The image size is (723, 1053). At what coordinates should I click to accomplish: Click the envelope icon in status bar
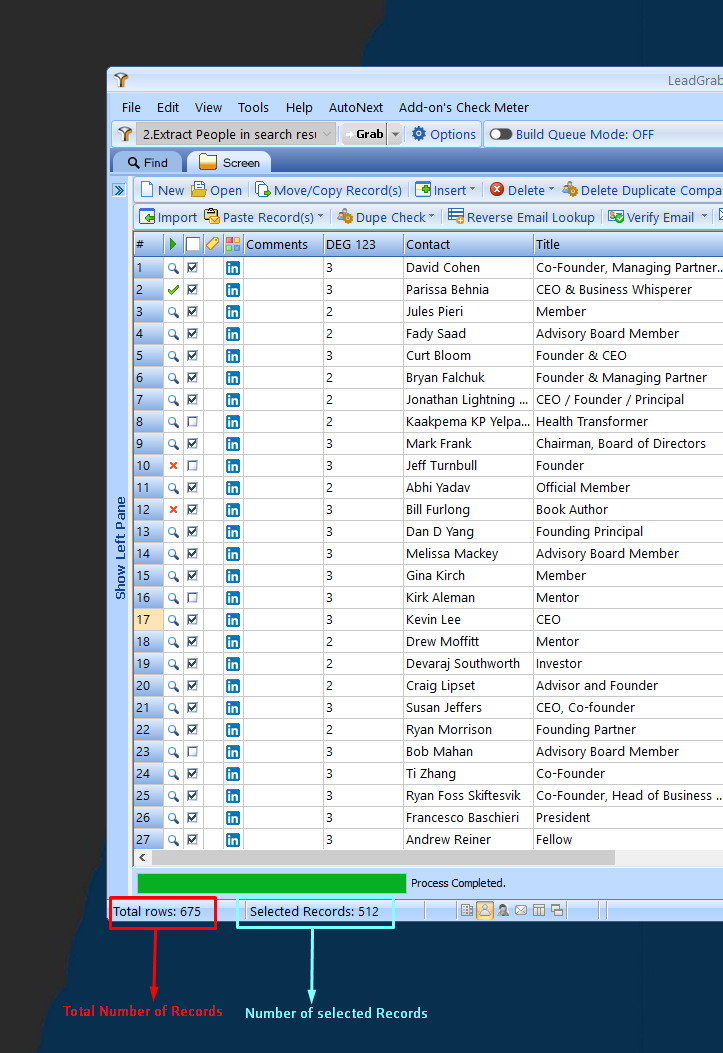(x=521, y=911)
